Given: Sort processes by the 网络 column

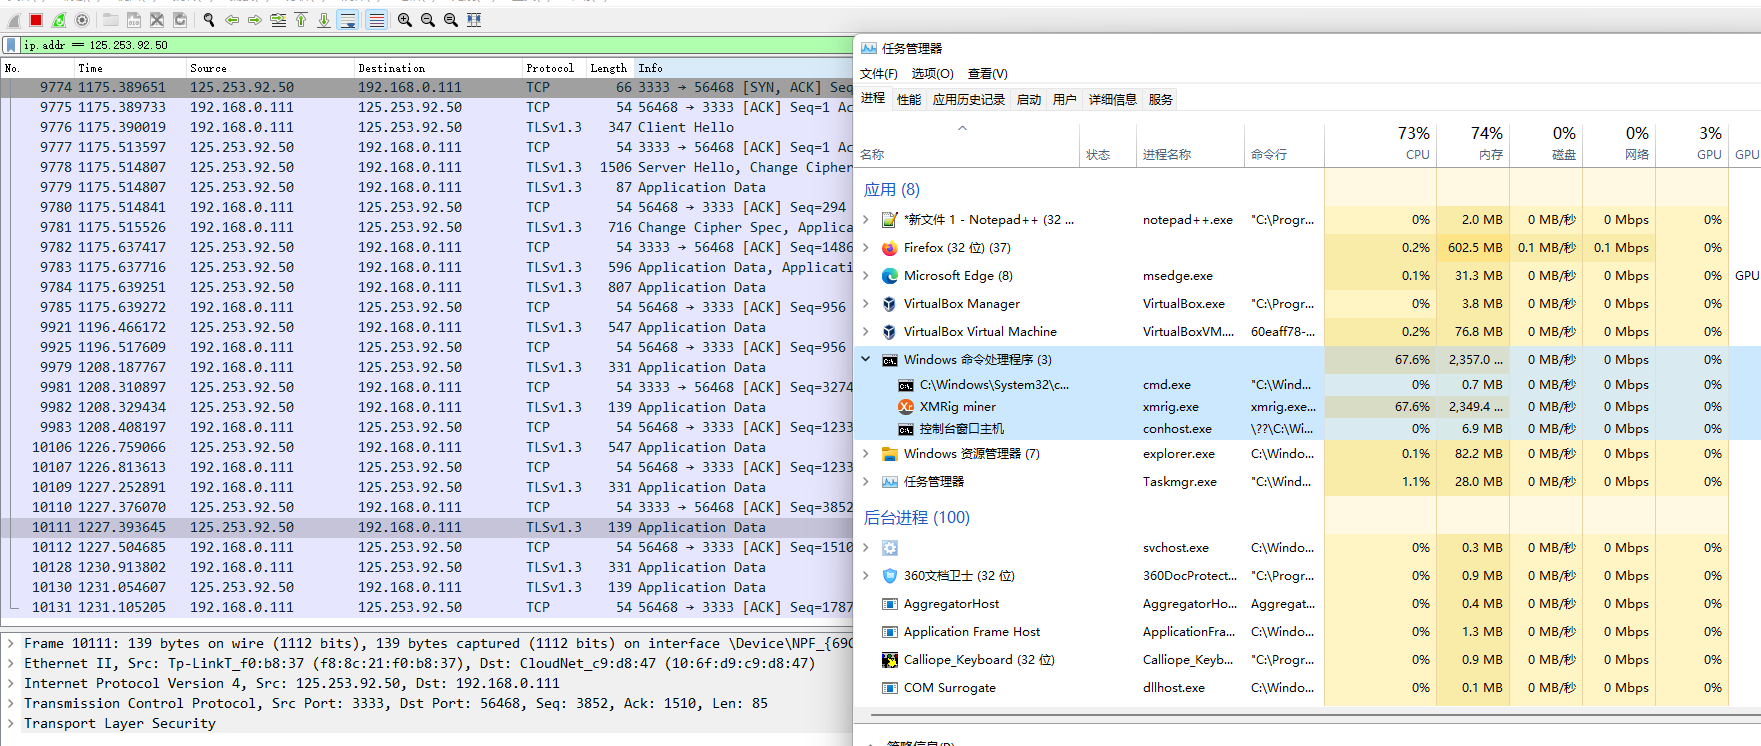Looking at the screenshot, I should click(1619, 144).
